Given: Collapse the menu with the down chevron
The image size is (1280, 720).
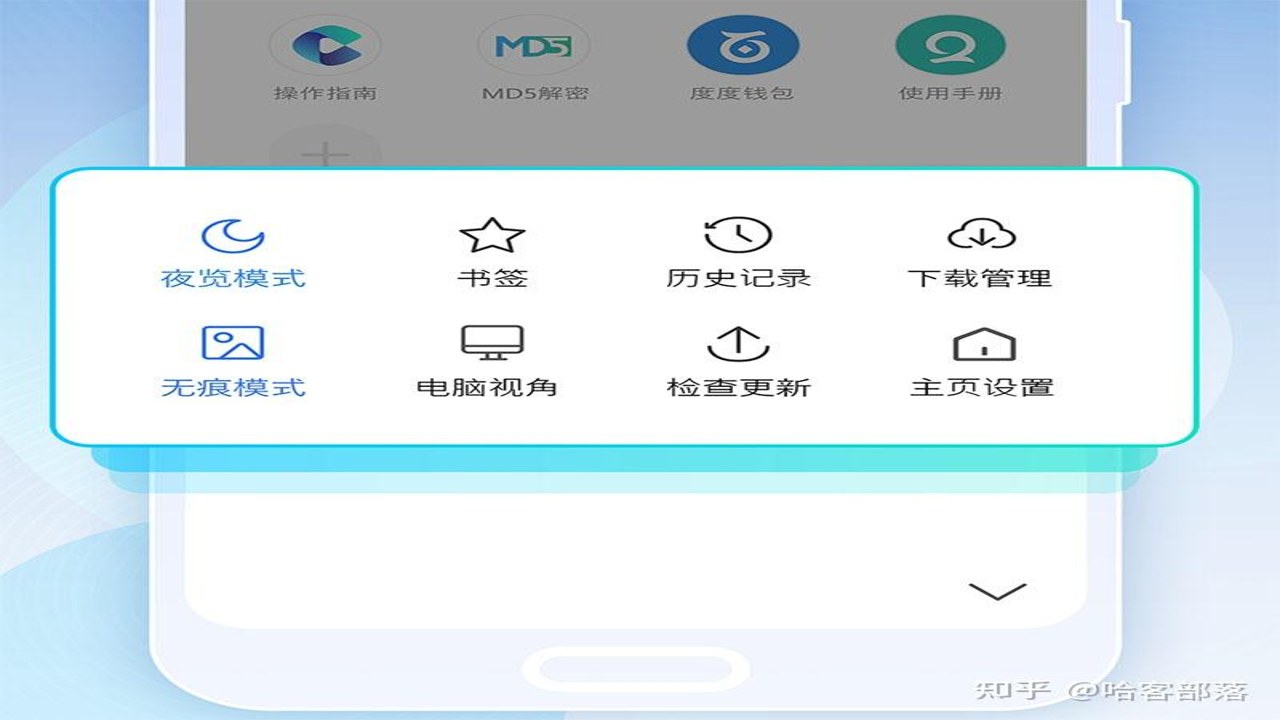Looking at the screenshot, I should pos(998,591).
